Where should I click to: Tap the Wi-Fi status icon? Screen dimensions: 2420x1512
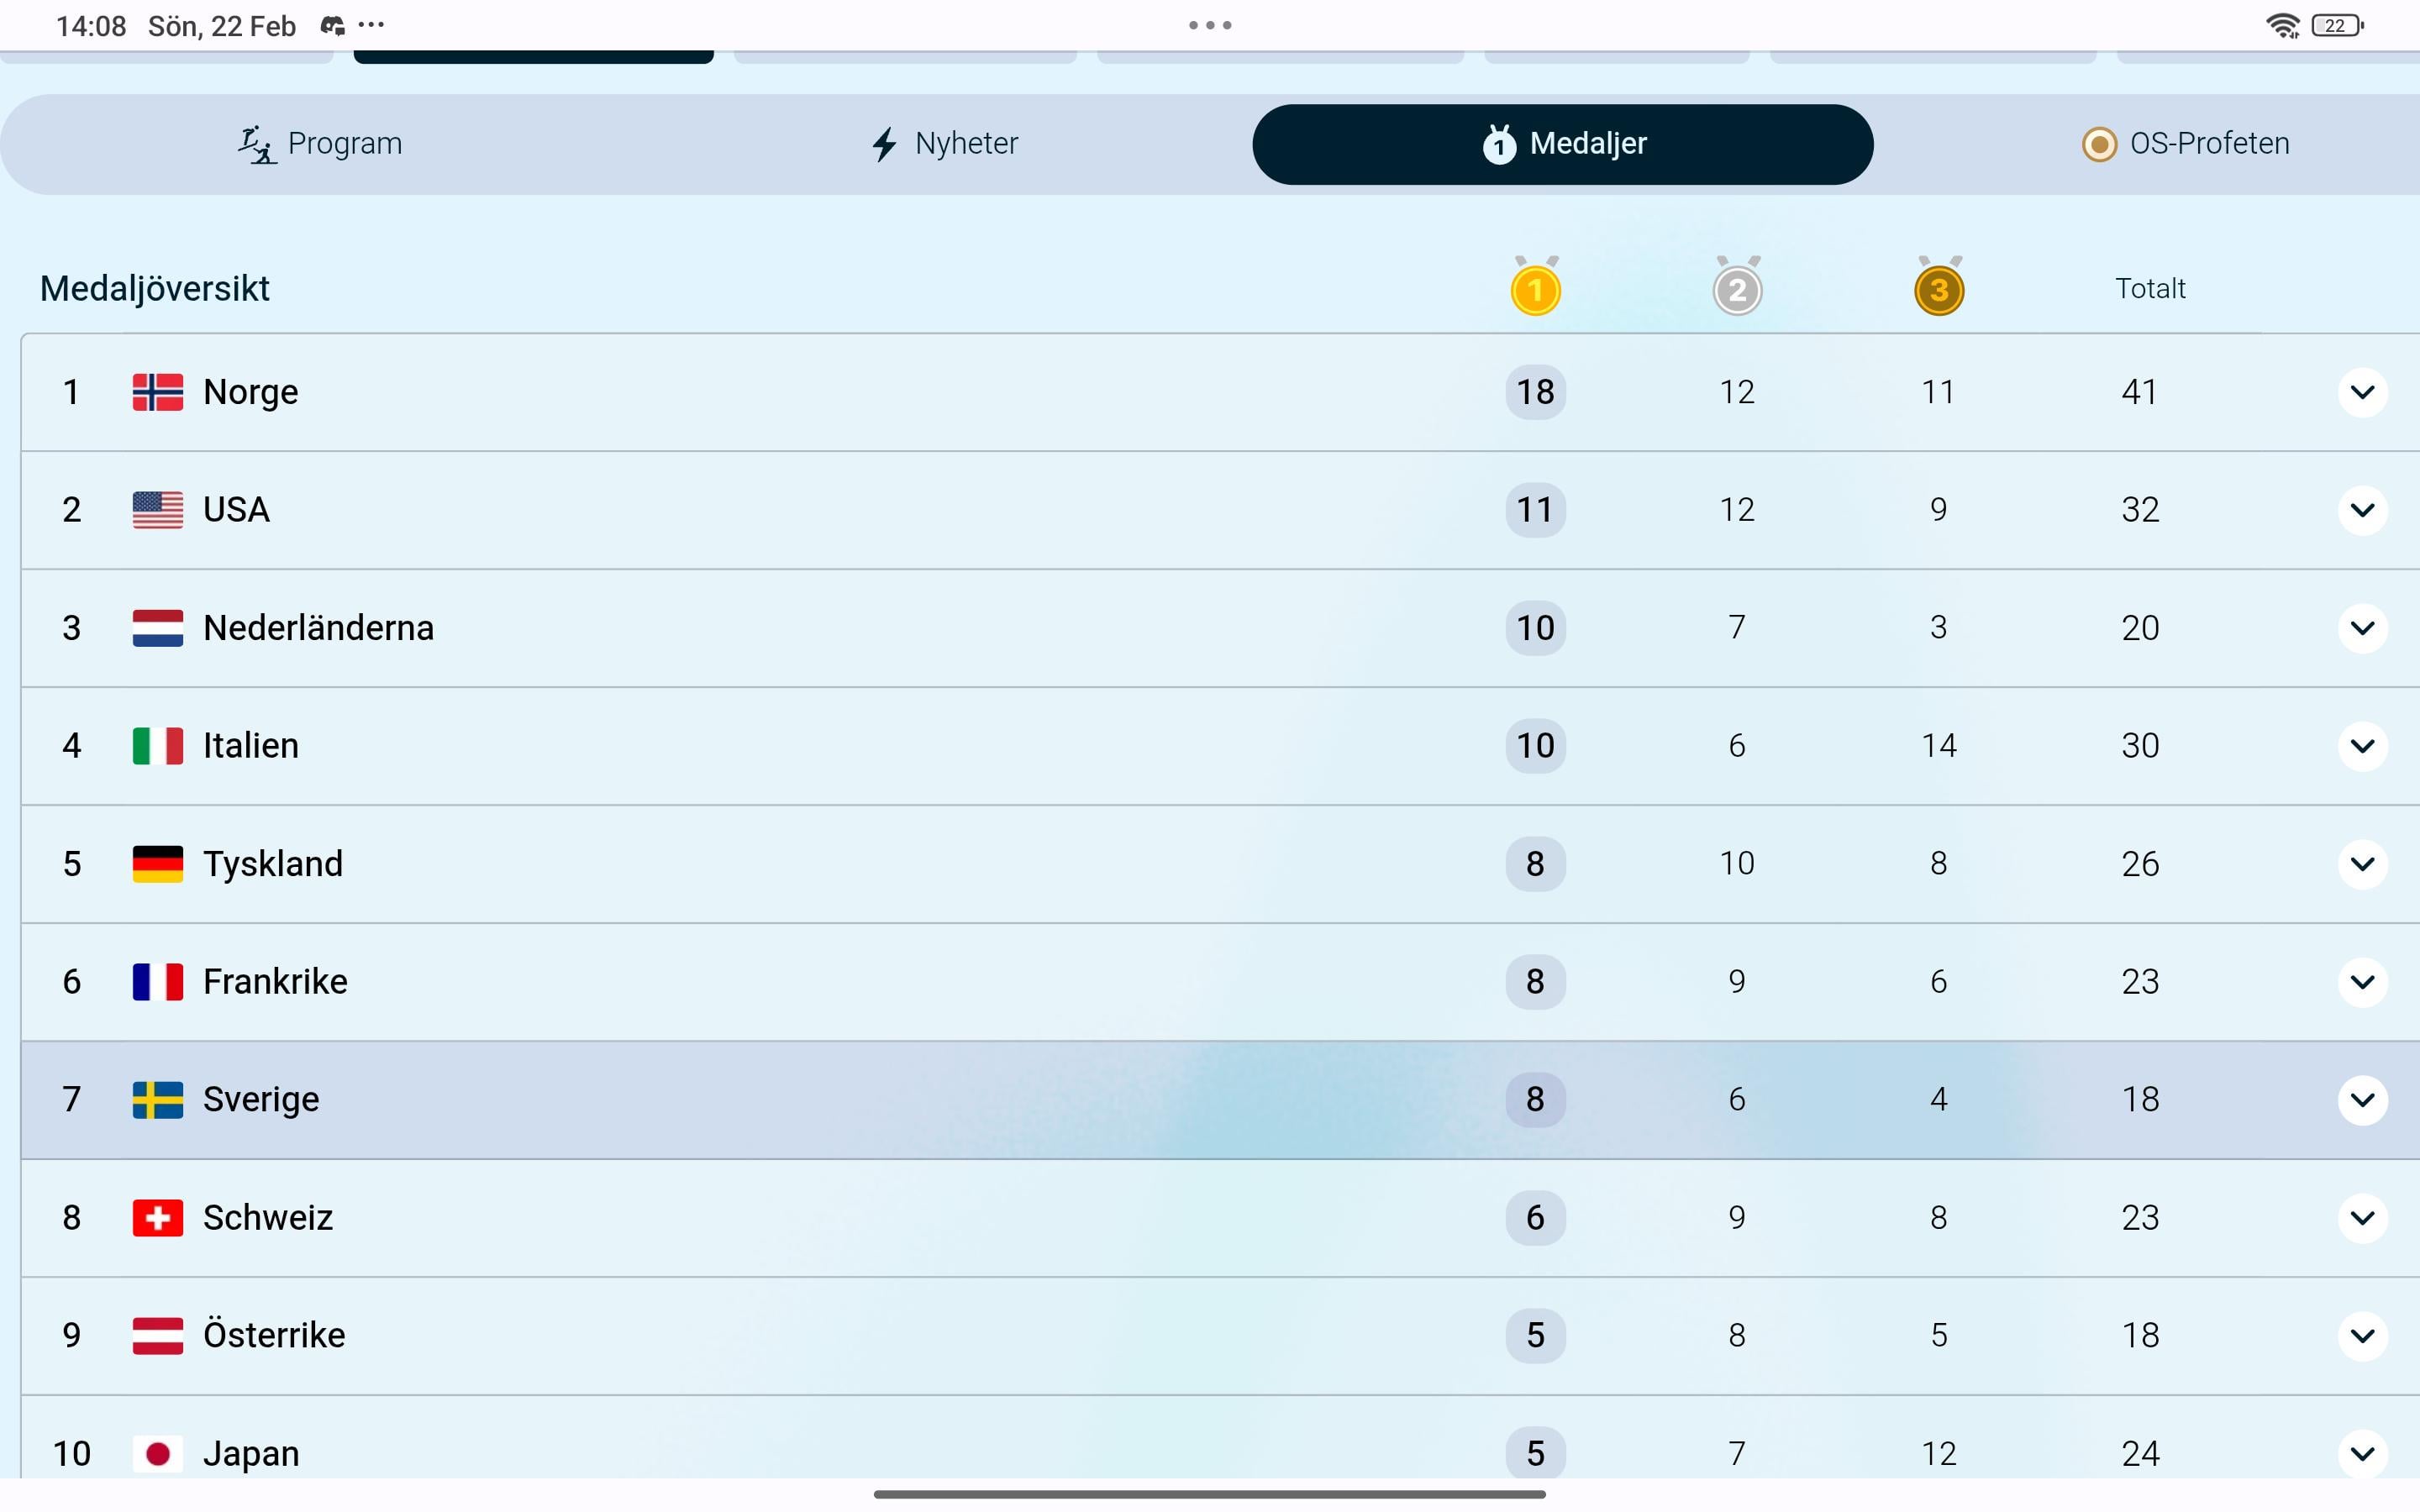(2282, 26)
